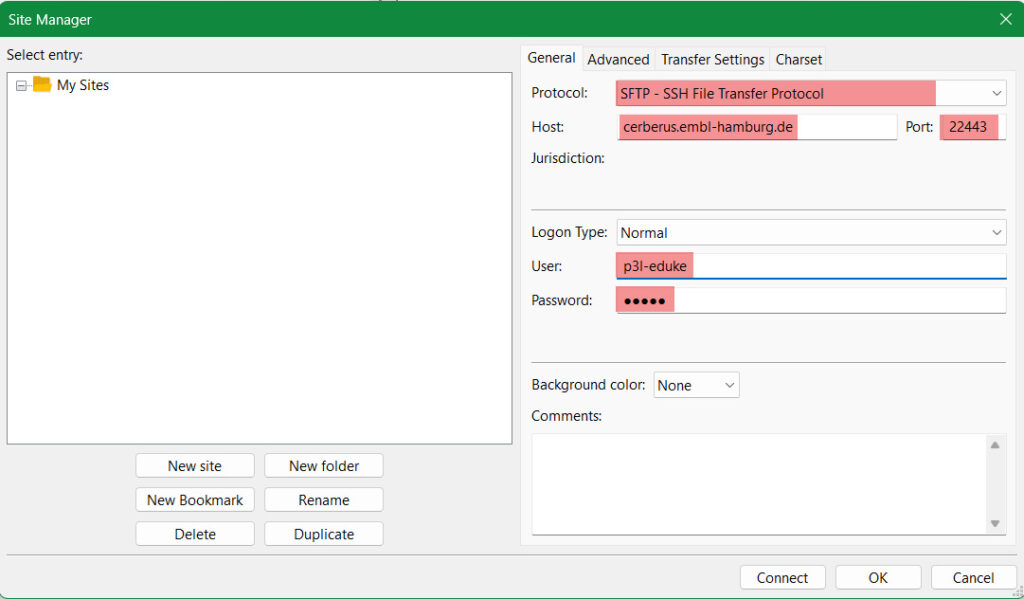
Task: Close the Site Manager dialog
Action: pos(1005,18)
